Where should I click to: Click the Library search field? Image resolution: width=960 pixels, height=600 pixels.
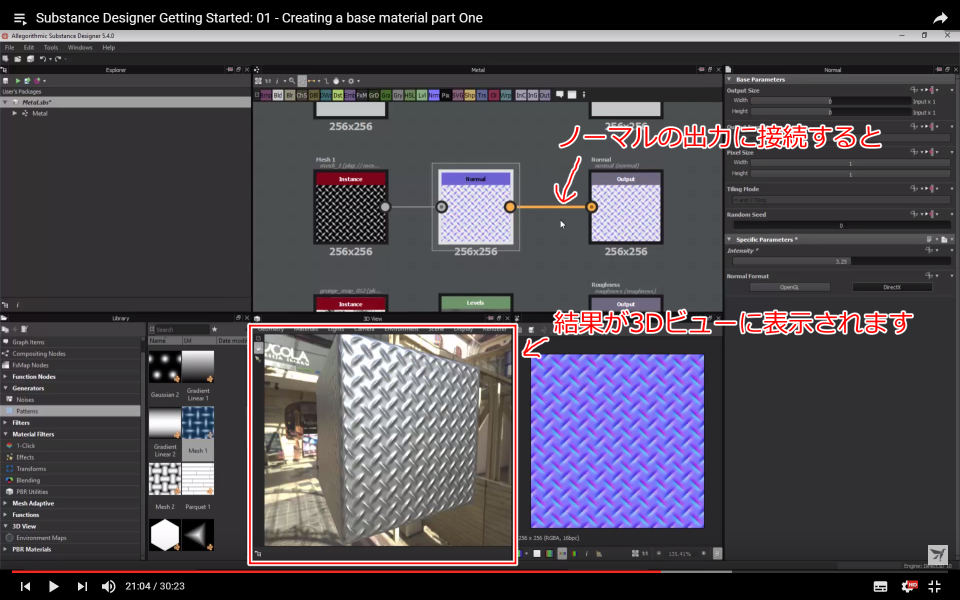click(x=182, y=329)
